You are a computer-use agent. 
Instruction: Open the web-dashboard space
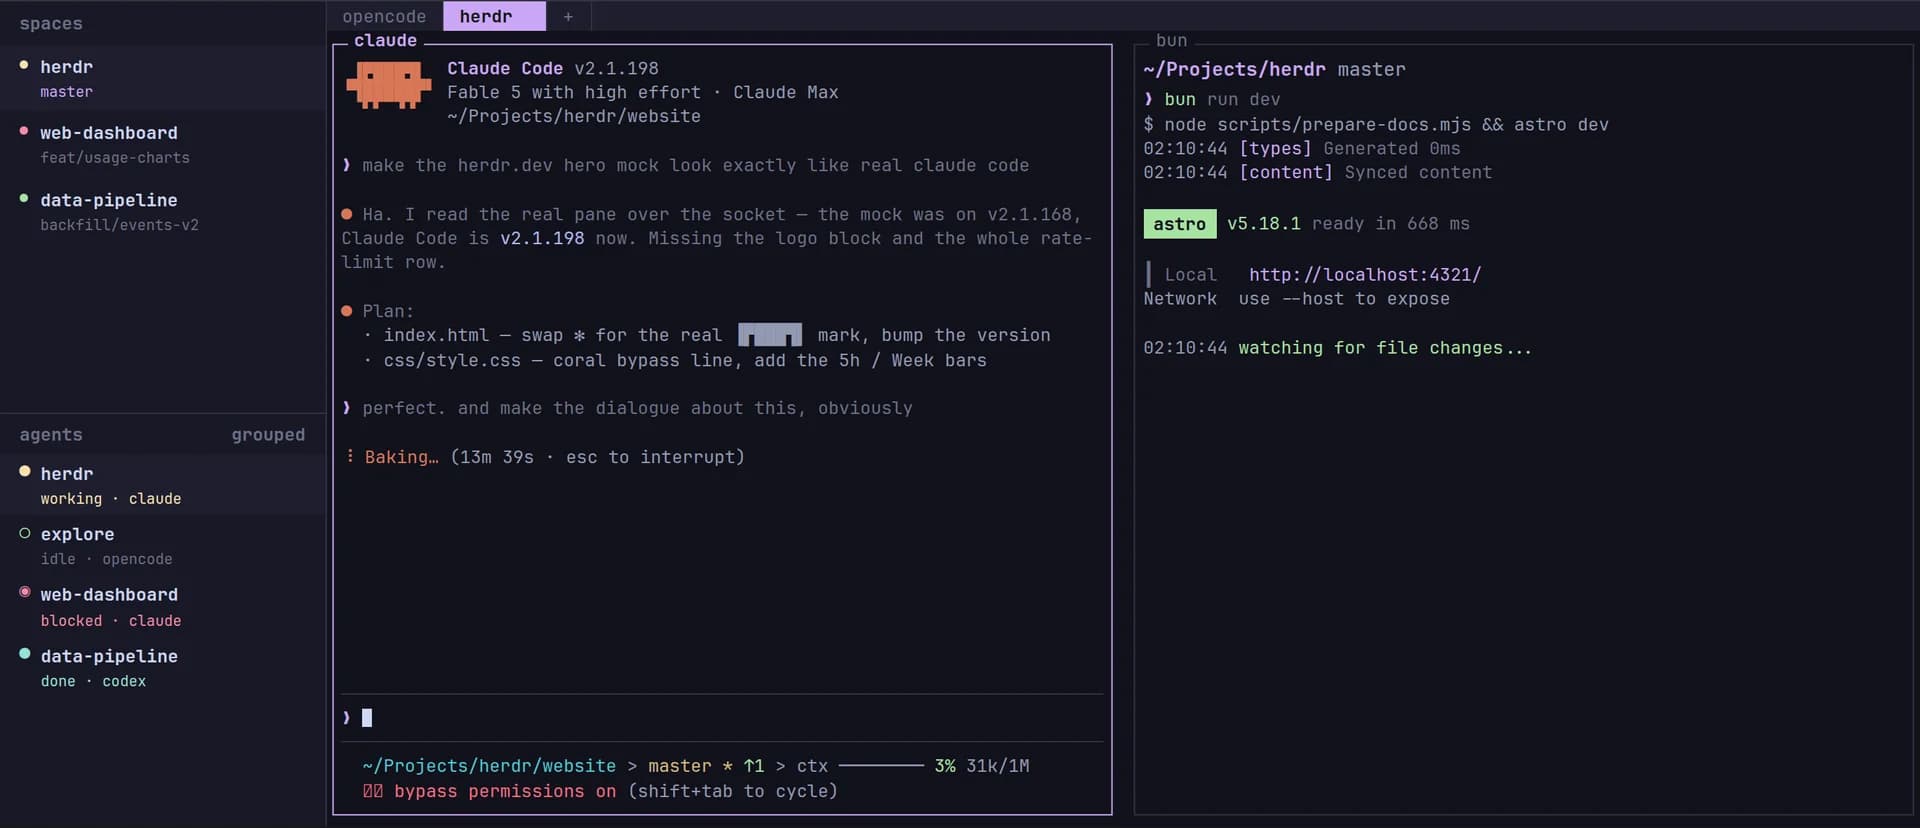[163, 144]
